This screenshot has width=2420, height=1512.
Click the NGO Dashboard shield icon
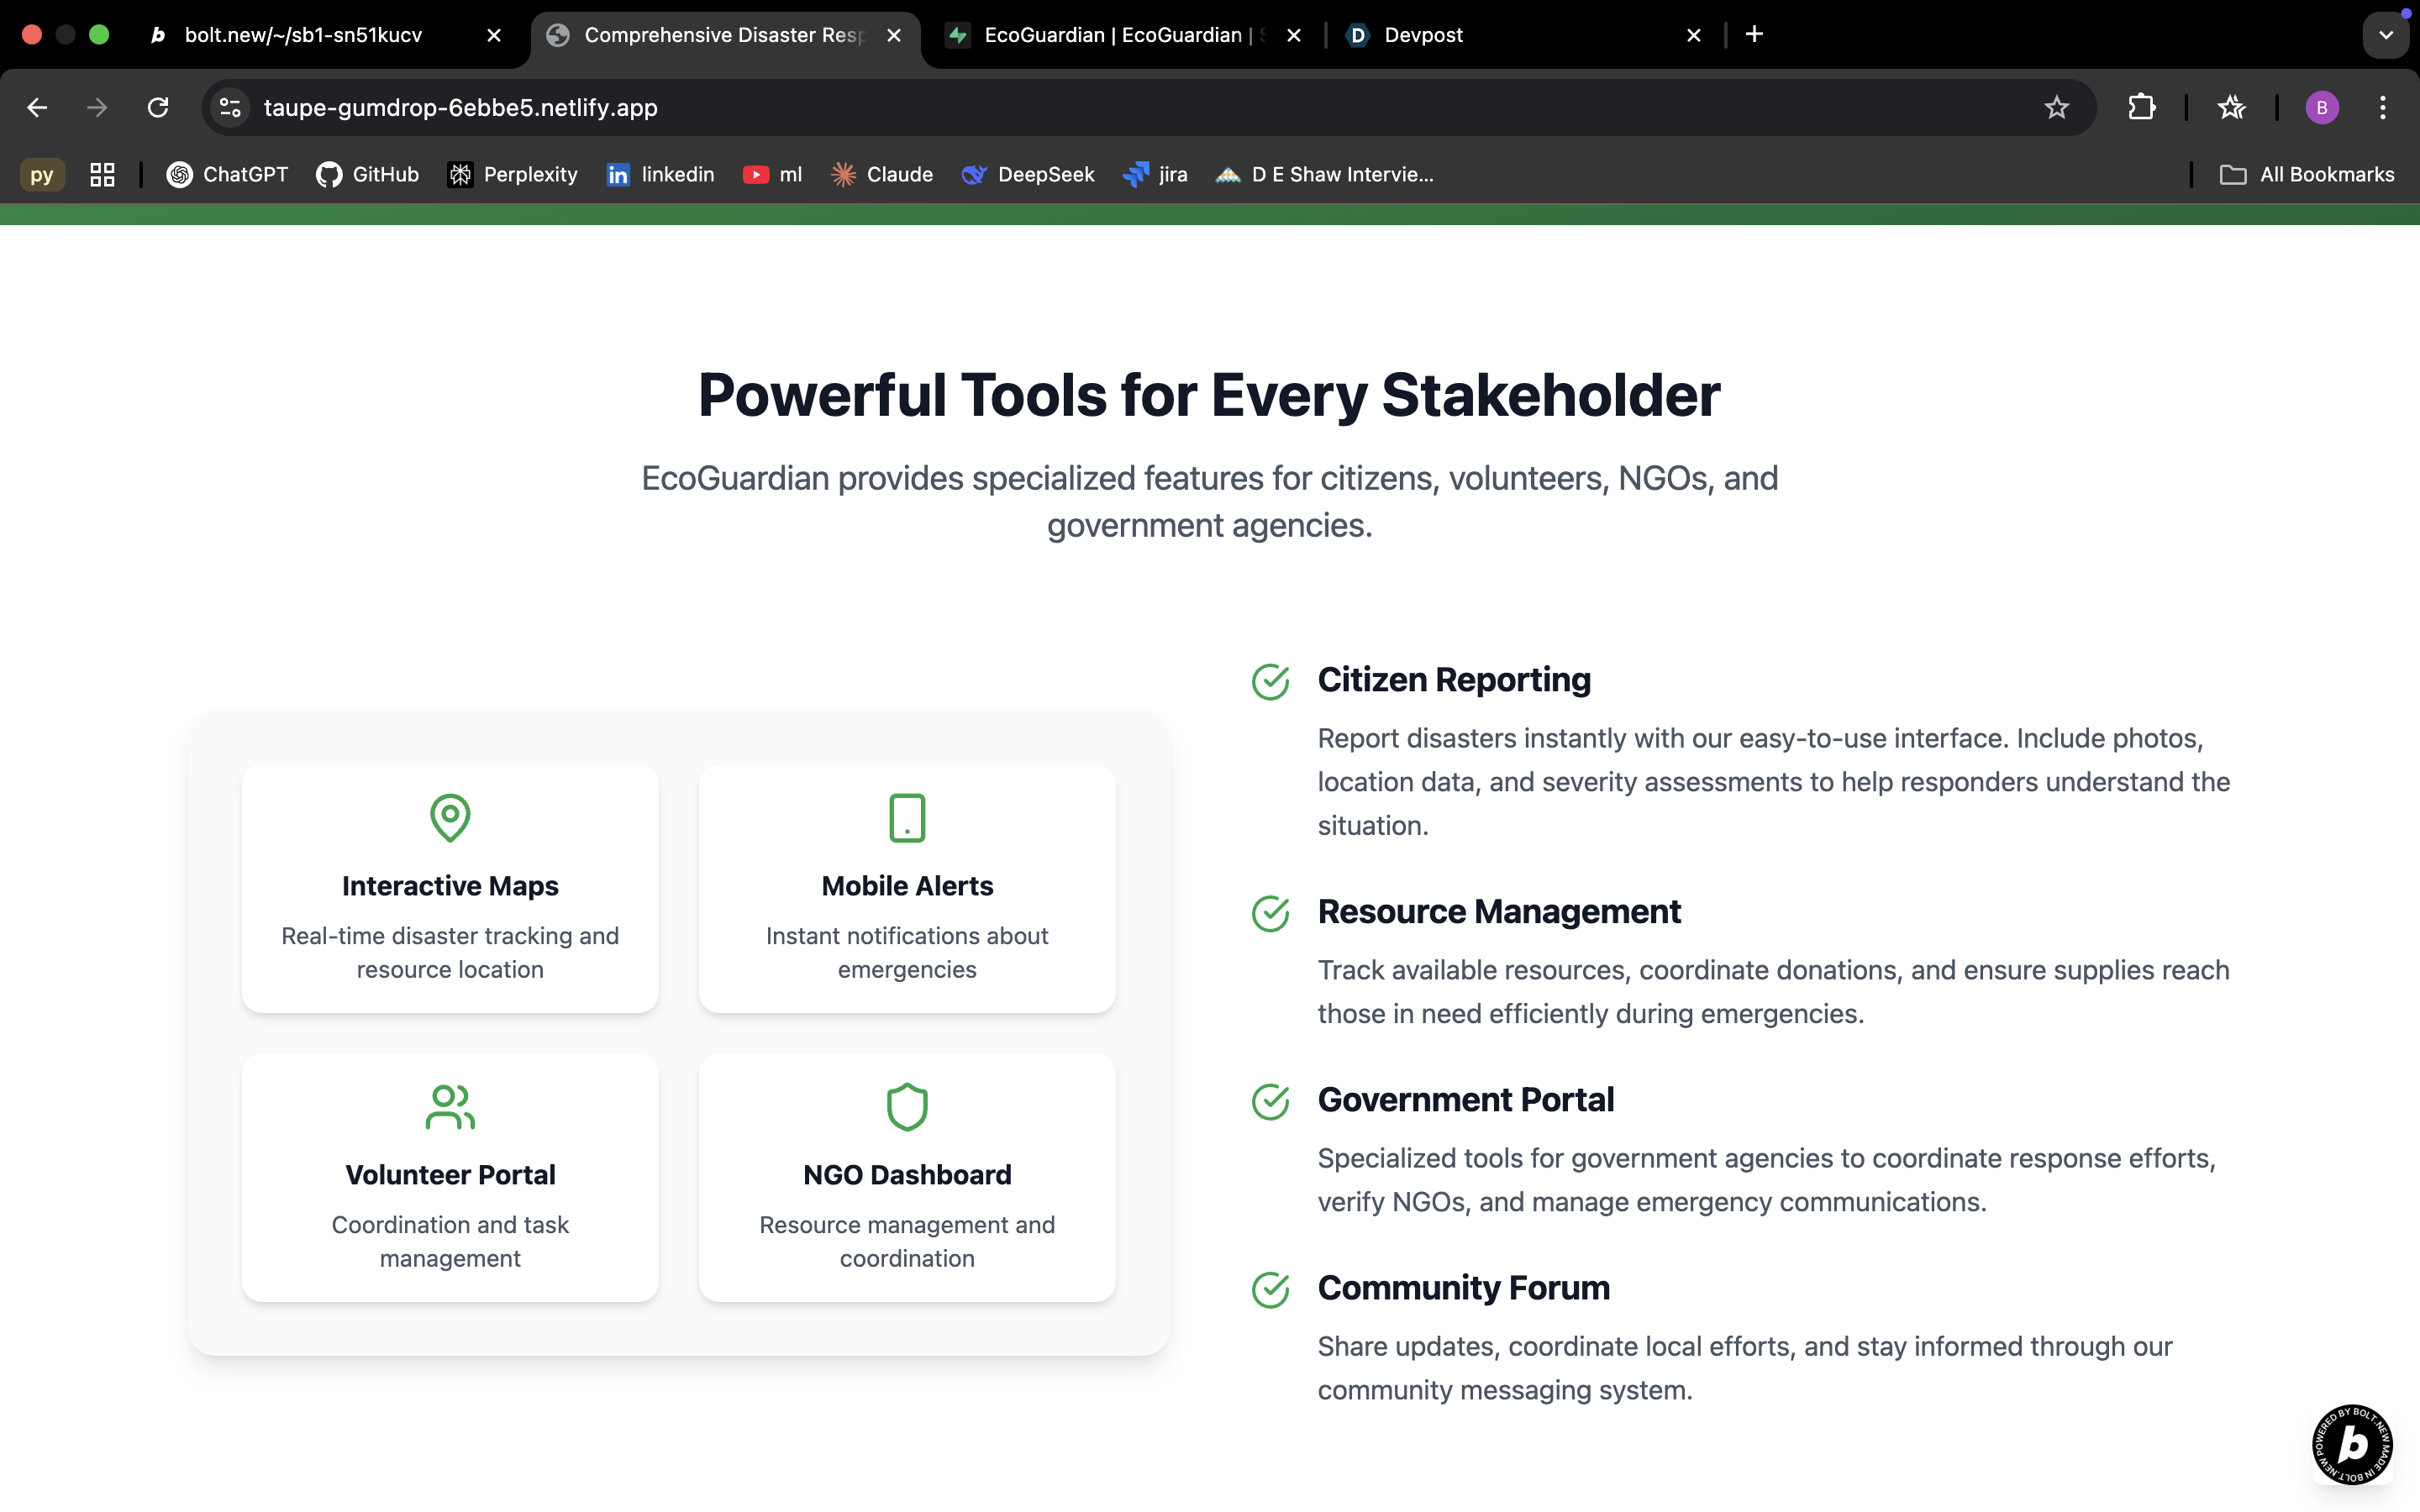(907, 1107)
